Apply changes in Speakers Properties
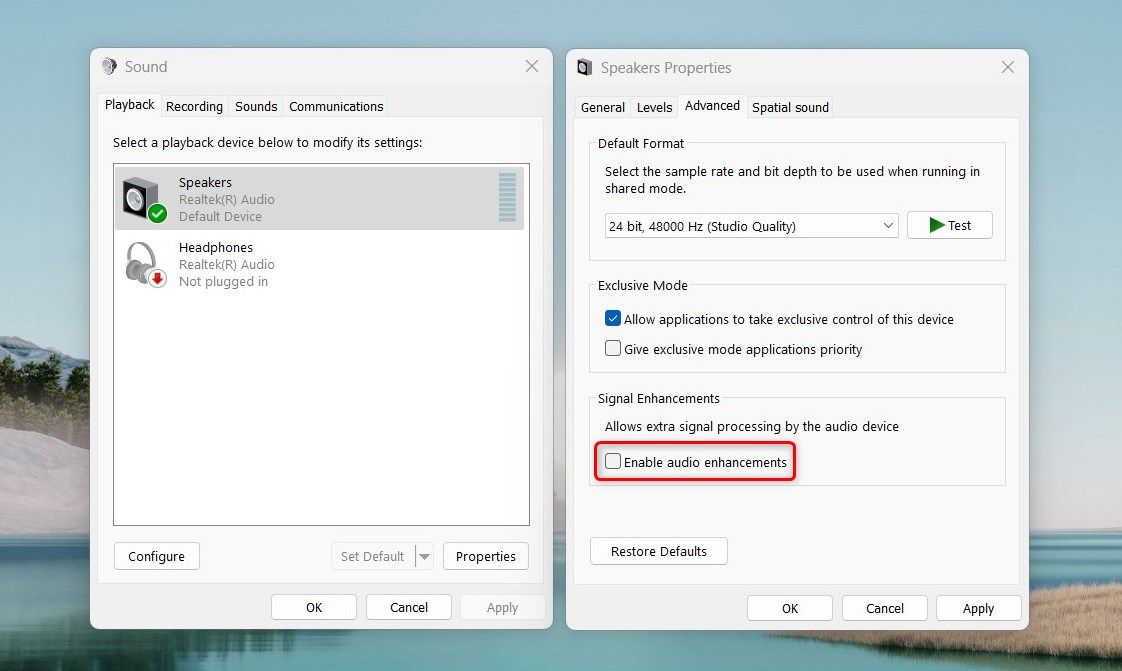The image size is (1122, 671). pos(978,607)
